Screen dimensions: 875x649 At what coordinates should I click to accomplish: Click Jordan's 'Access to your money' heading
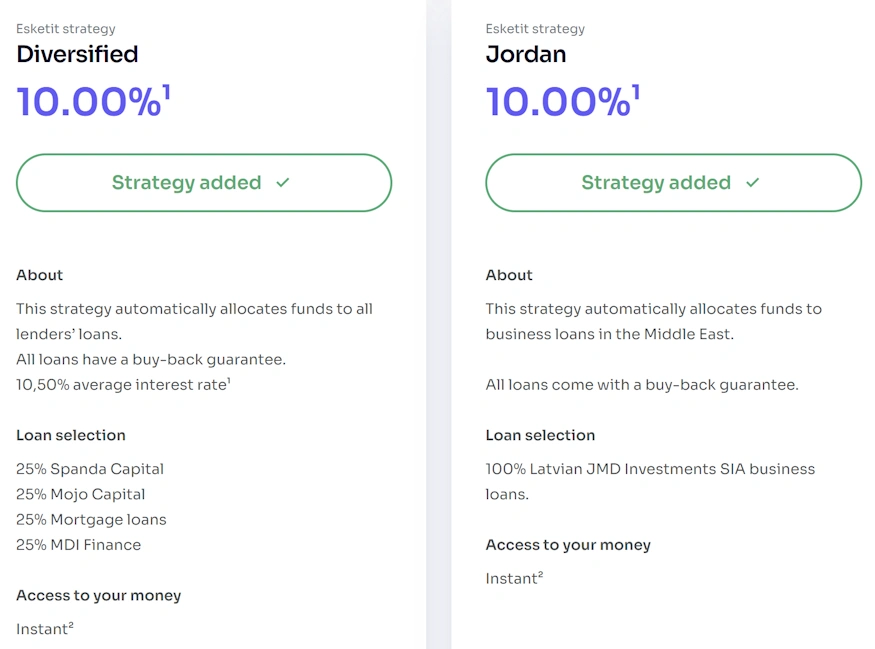[x=568, y=545]
